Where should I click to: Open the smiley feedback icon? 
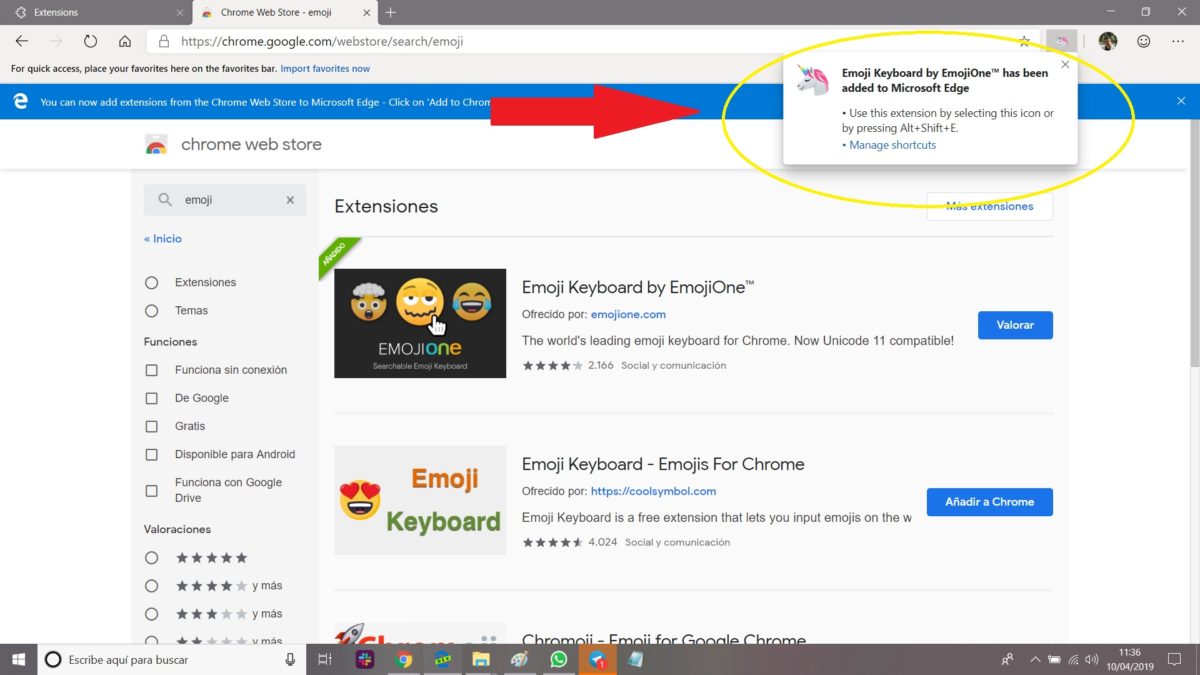[1144, 42]
